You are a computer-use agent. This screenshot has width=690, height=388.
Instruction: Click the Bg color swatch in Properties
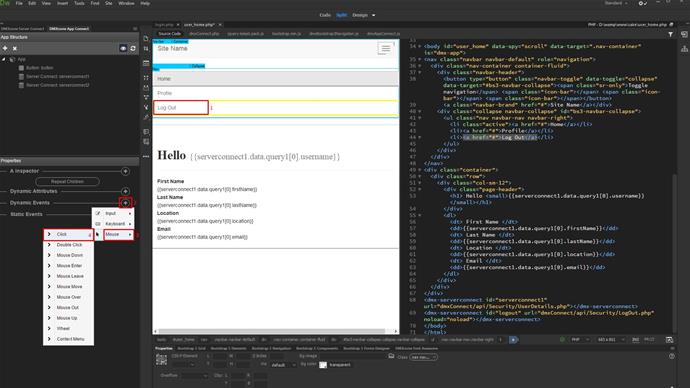point(323,365)
